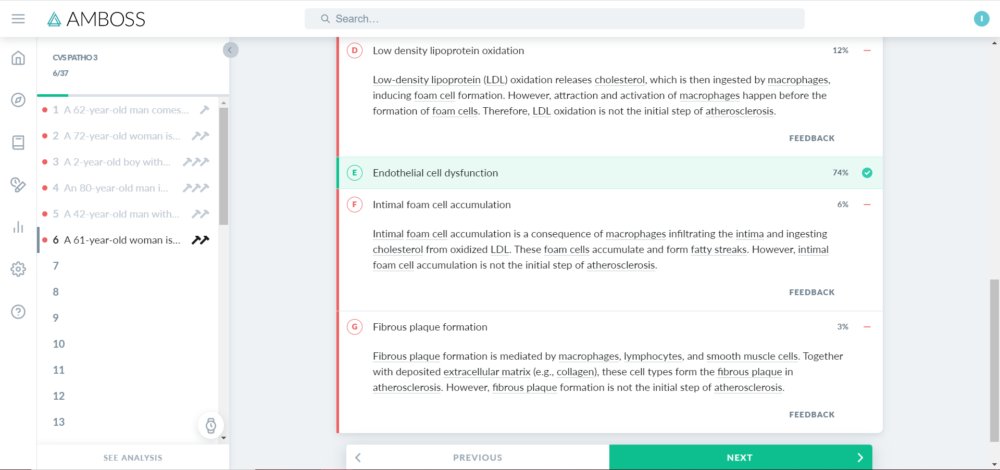The width and height of the screenshot is (1000, 470).
Task: Collapse Fibrous plaque formation explanation minus
Action: (867, 327)
